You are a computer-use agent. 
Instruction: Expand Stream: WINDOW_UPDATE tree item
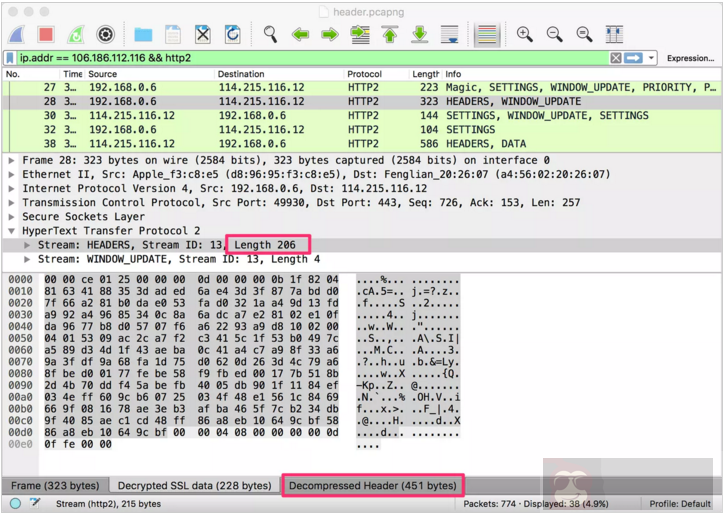pos(27,259)
